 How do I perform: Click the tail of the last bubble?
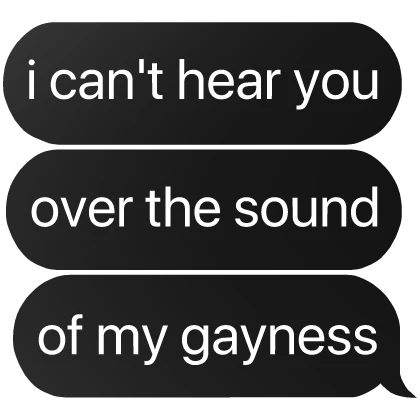tap(402, 387)
